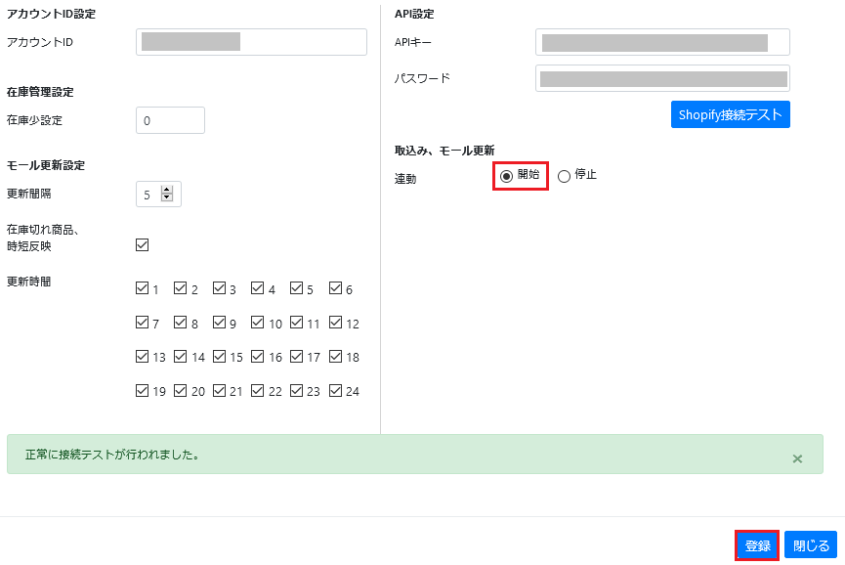Click the 在庫少設定 number field

(x=170, y=120)
